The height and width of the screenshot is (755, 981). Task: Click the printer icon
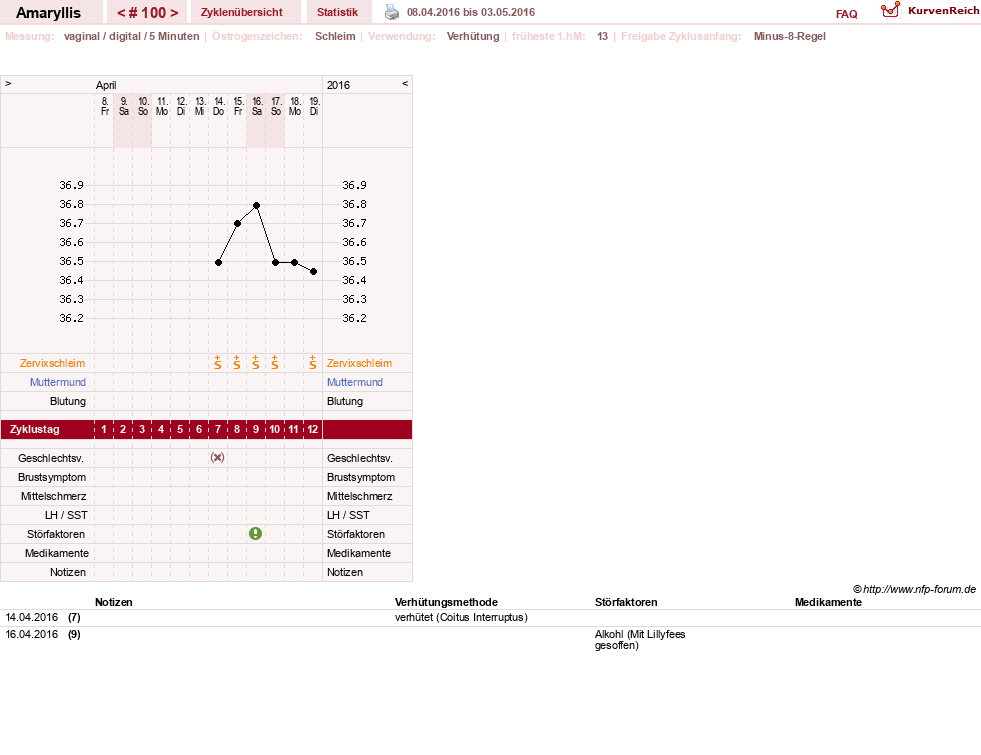pos(392,12)
